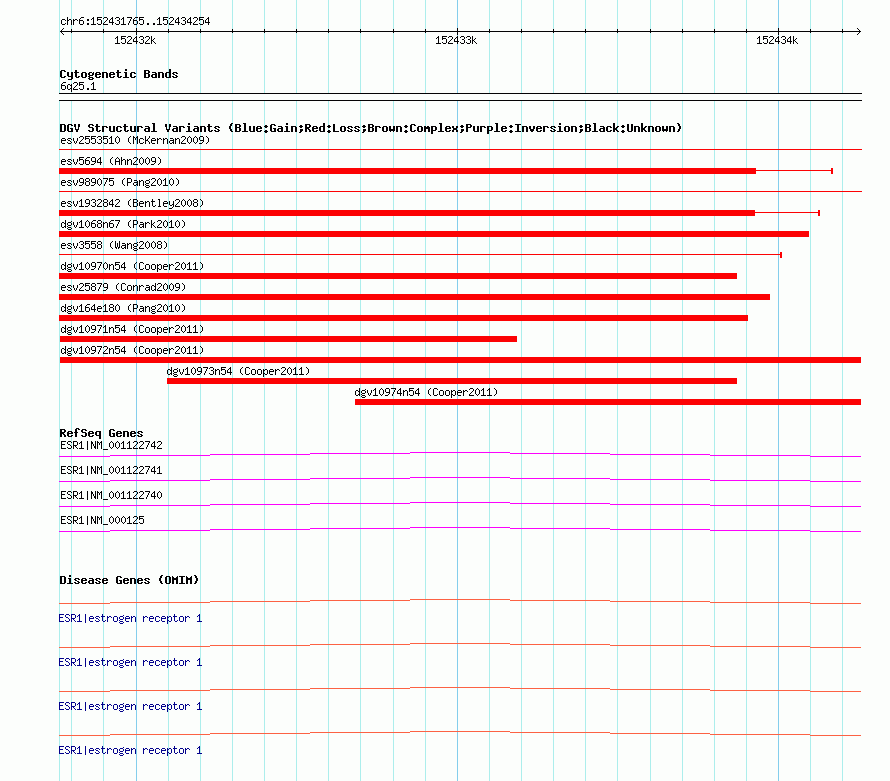Click the thin red line under esv3558
The width and height of the screenshot is (890, 781).
click(420, 255)
